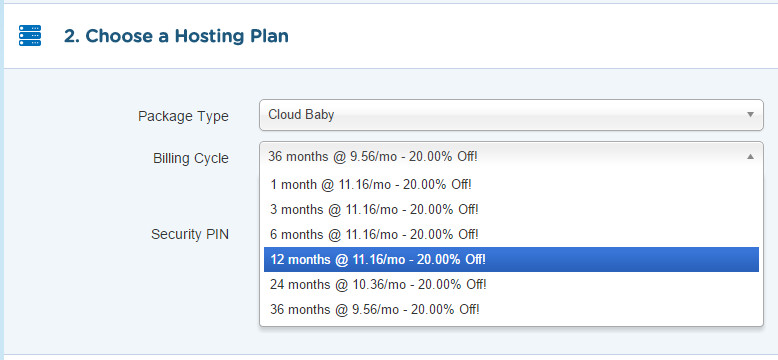Click the down arrow on Package Type selector
This screenshot has width=778, height=360.
pyautogui.click(x=750, y=115)
